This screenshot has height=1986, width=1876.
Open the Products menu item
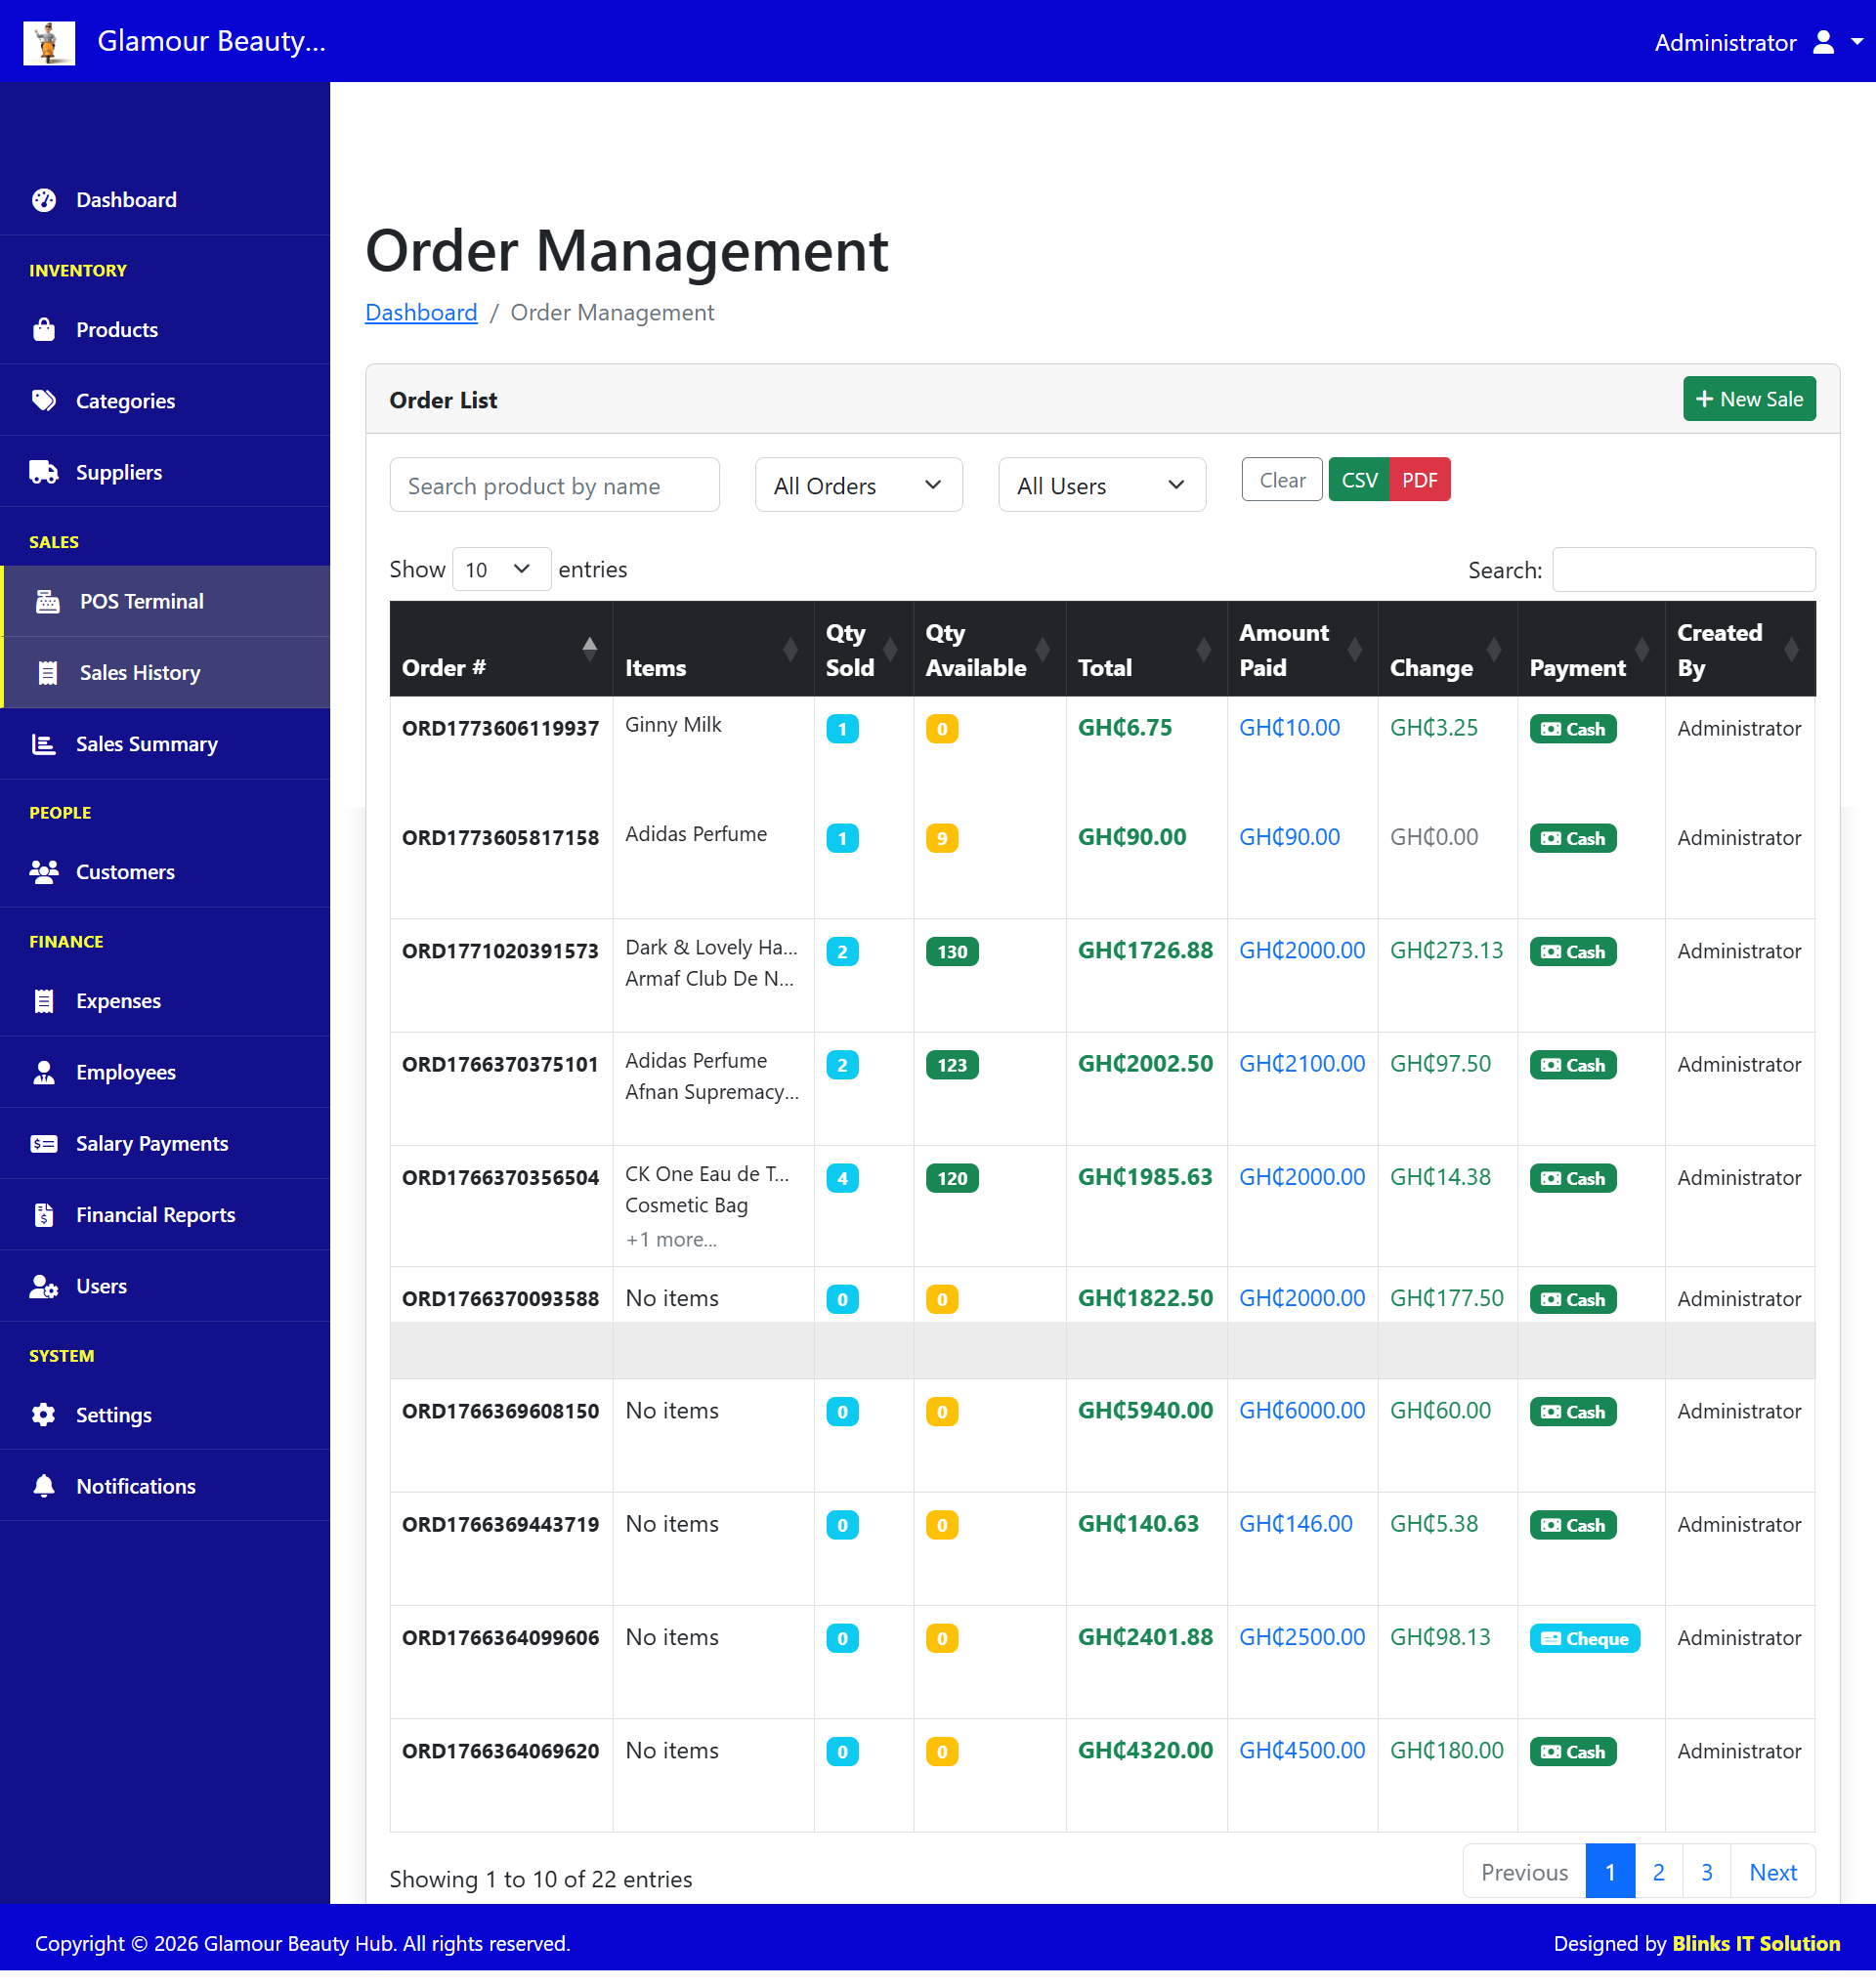coord(165,330)
